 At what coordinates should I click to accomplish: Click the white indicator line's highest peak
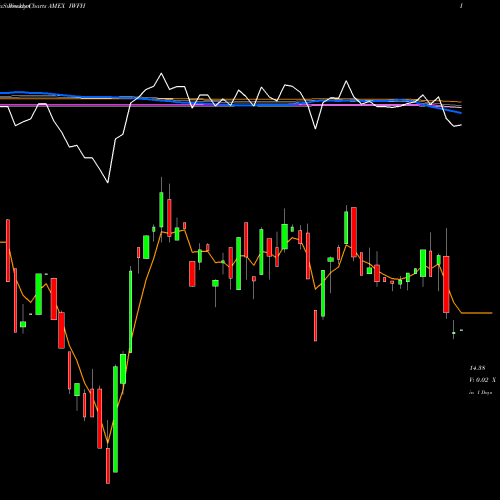point(162,74)
